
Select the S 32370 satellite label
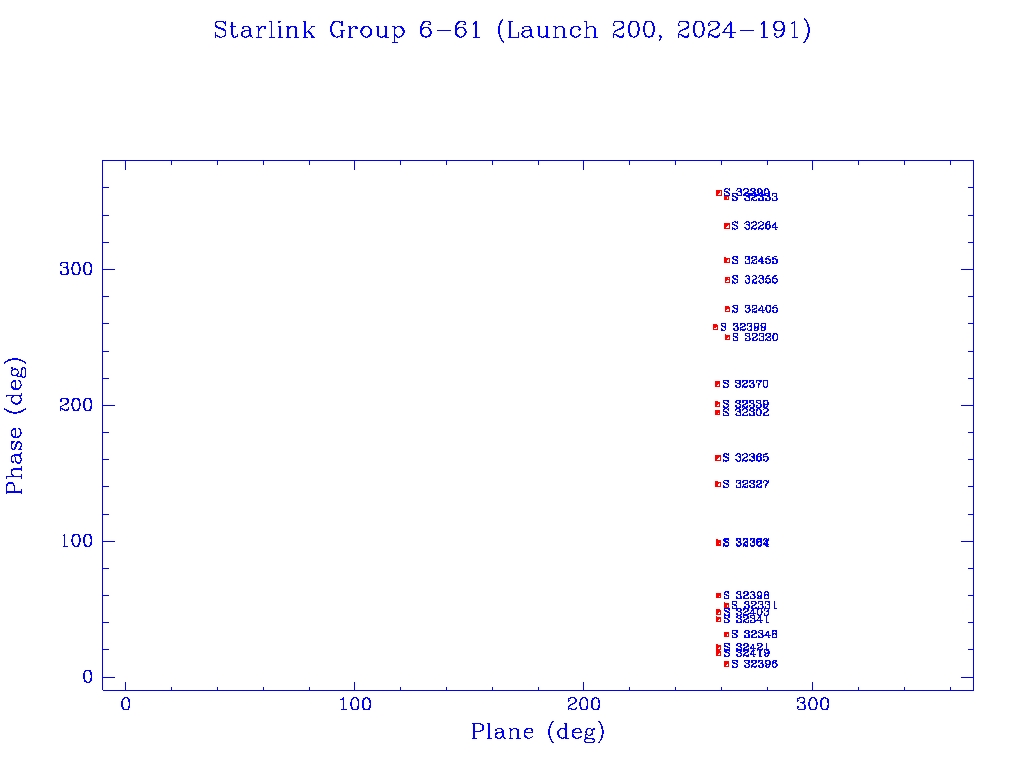click(745, 385)
